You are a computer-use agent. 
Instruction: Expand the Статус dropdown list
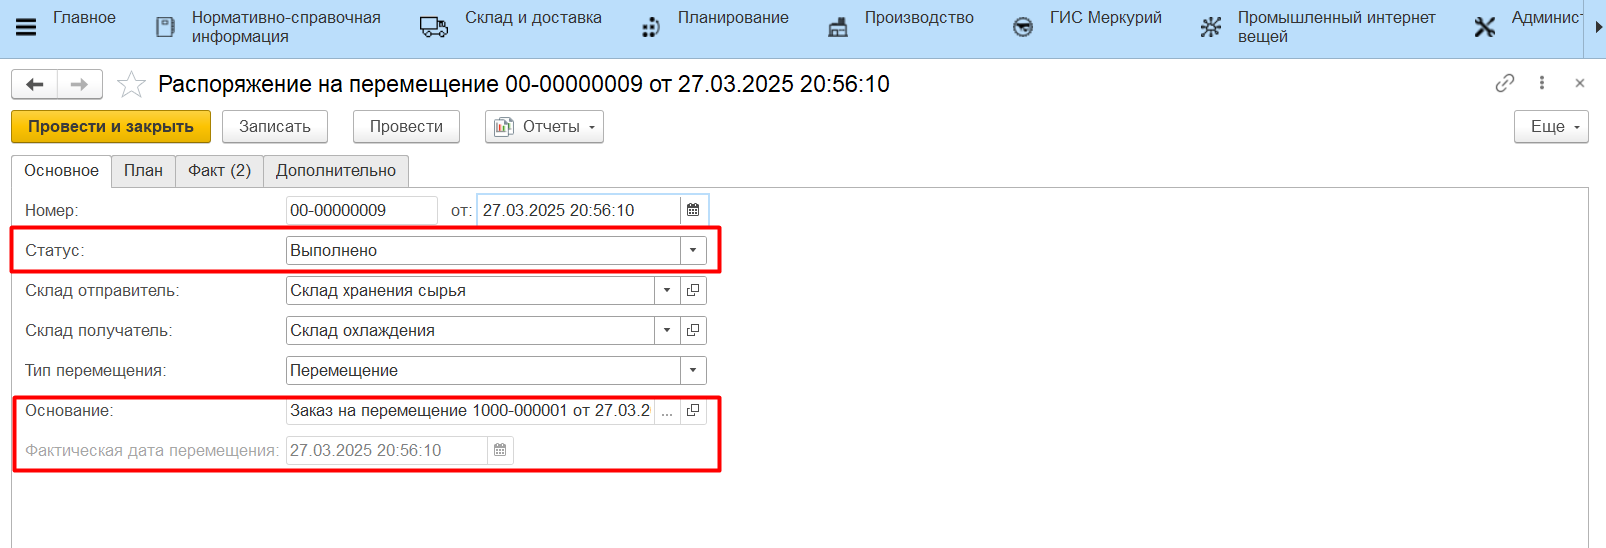(x=693, y=250)
